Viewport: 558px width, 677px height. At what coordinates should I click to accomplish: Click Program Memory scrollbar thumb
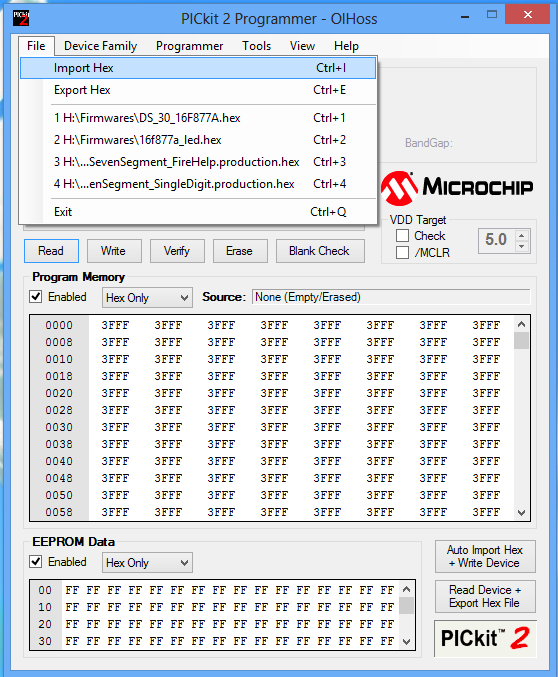point(521,340)
